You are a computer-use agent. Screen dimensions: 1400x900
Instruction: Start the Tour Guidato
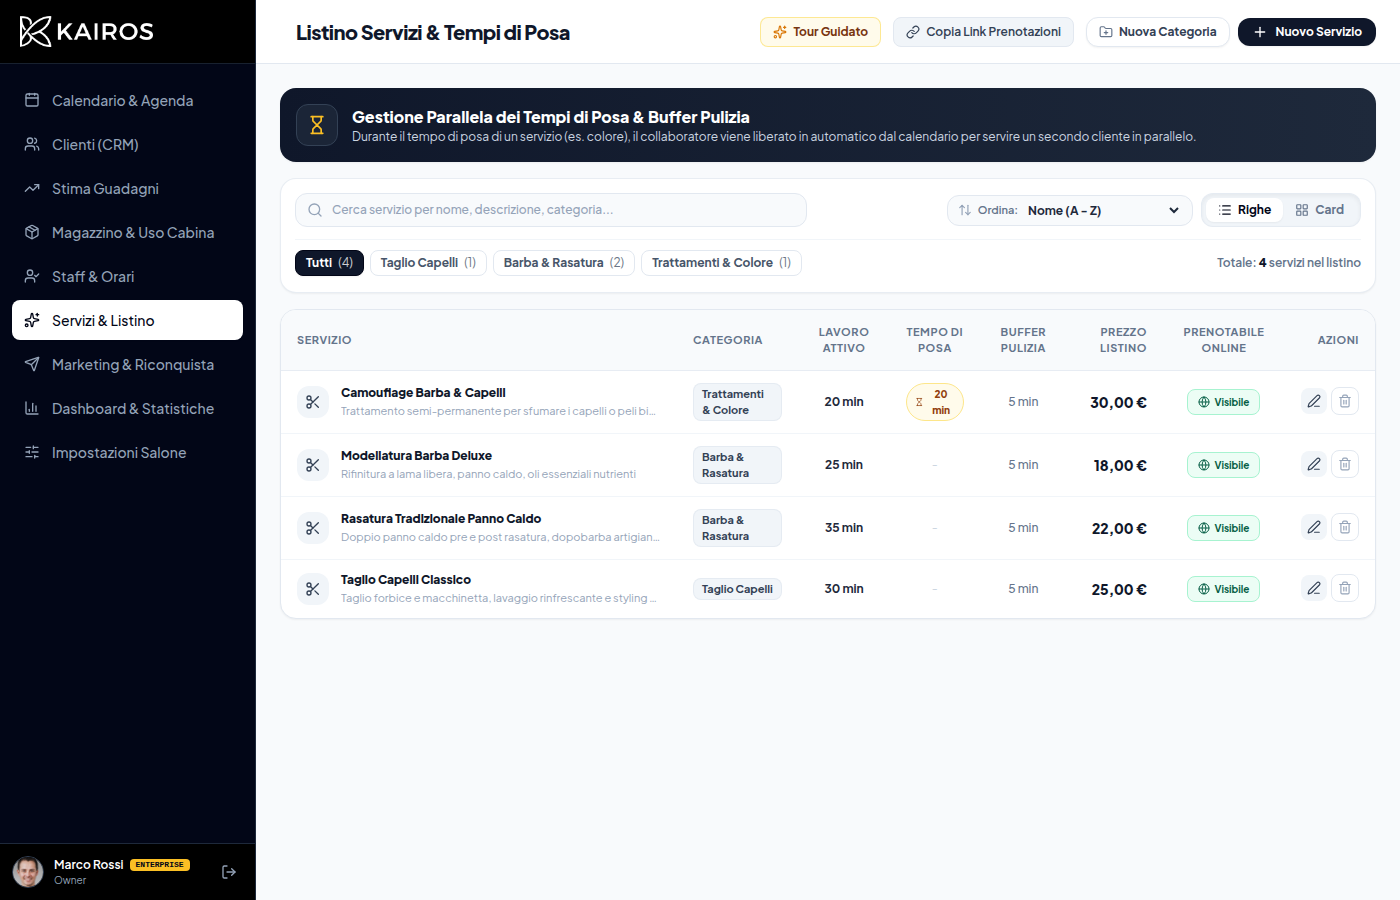point(820,32)
